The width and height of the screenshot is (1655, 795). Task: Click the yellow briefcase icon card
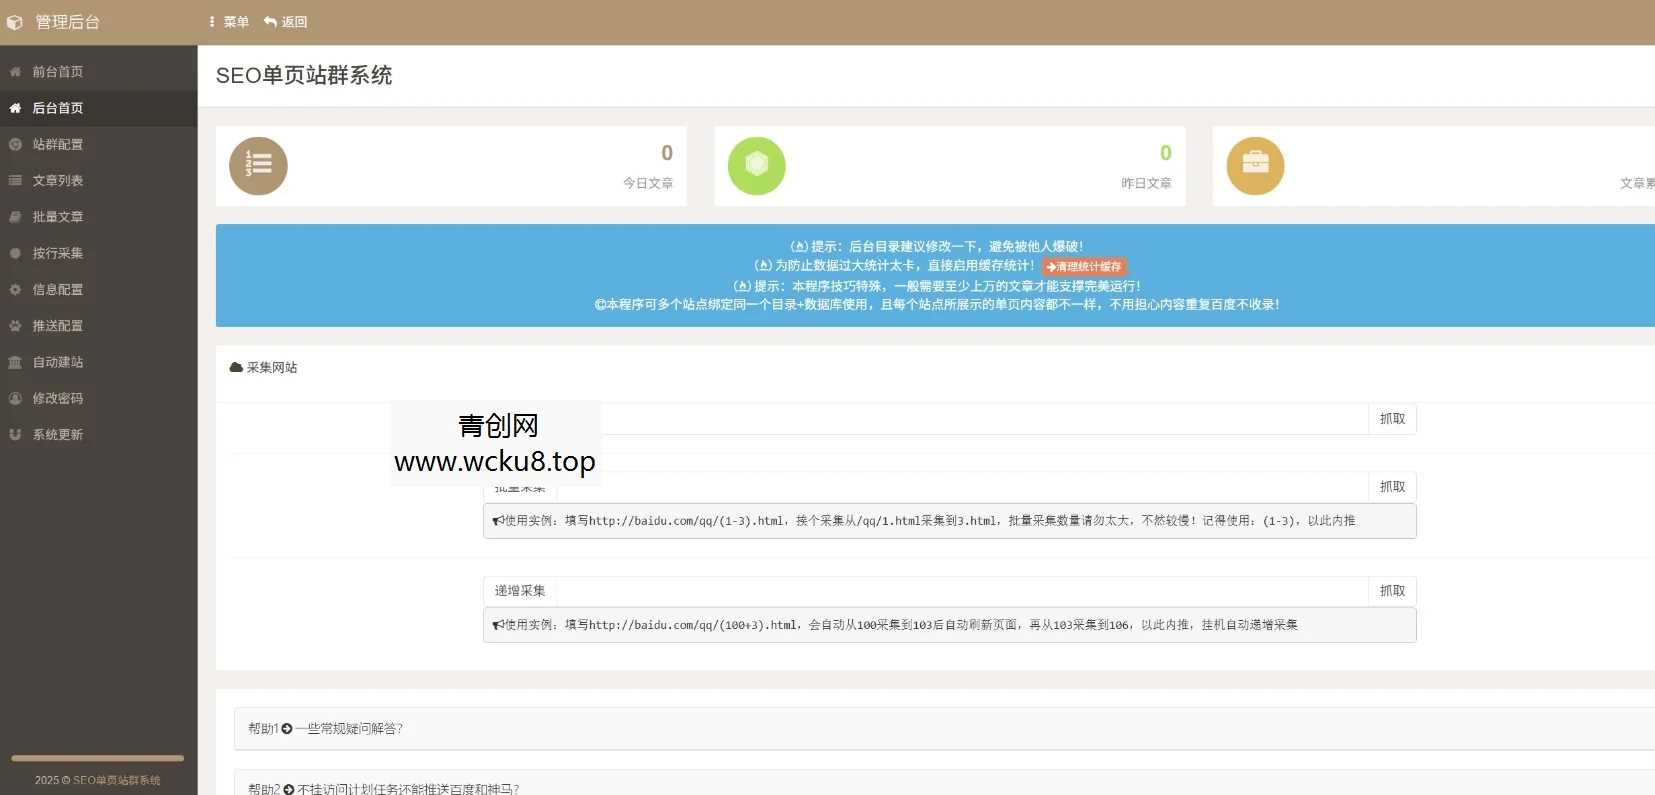coord(1255,166)
